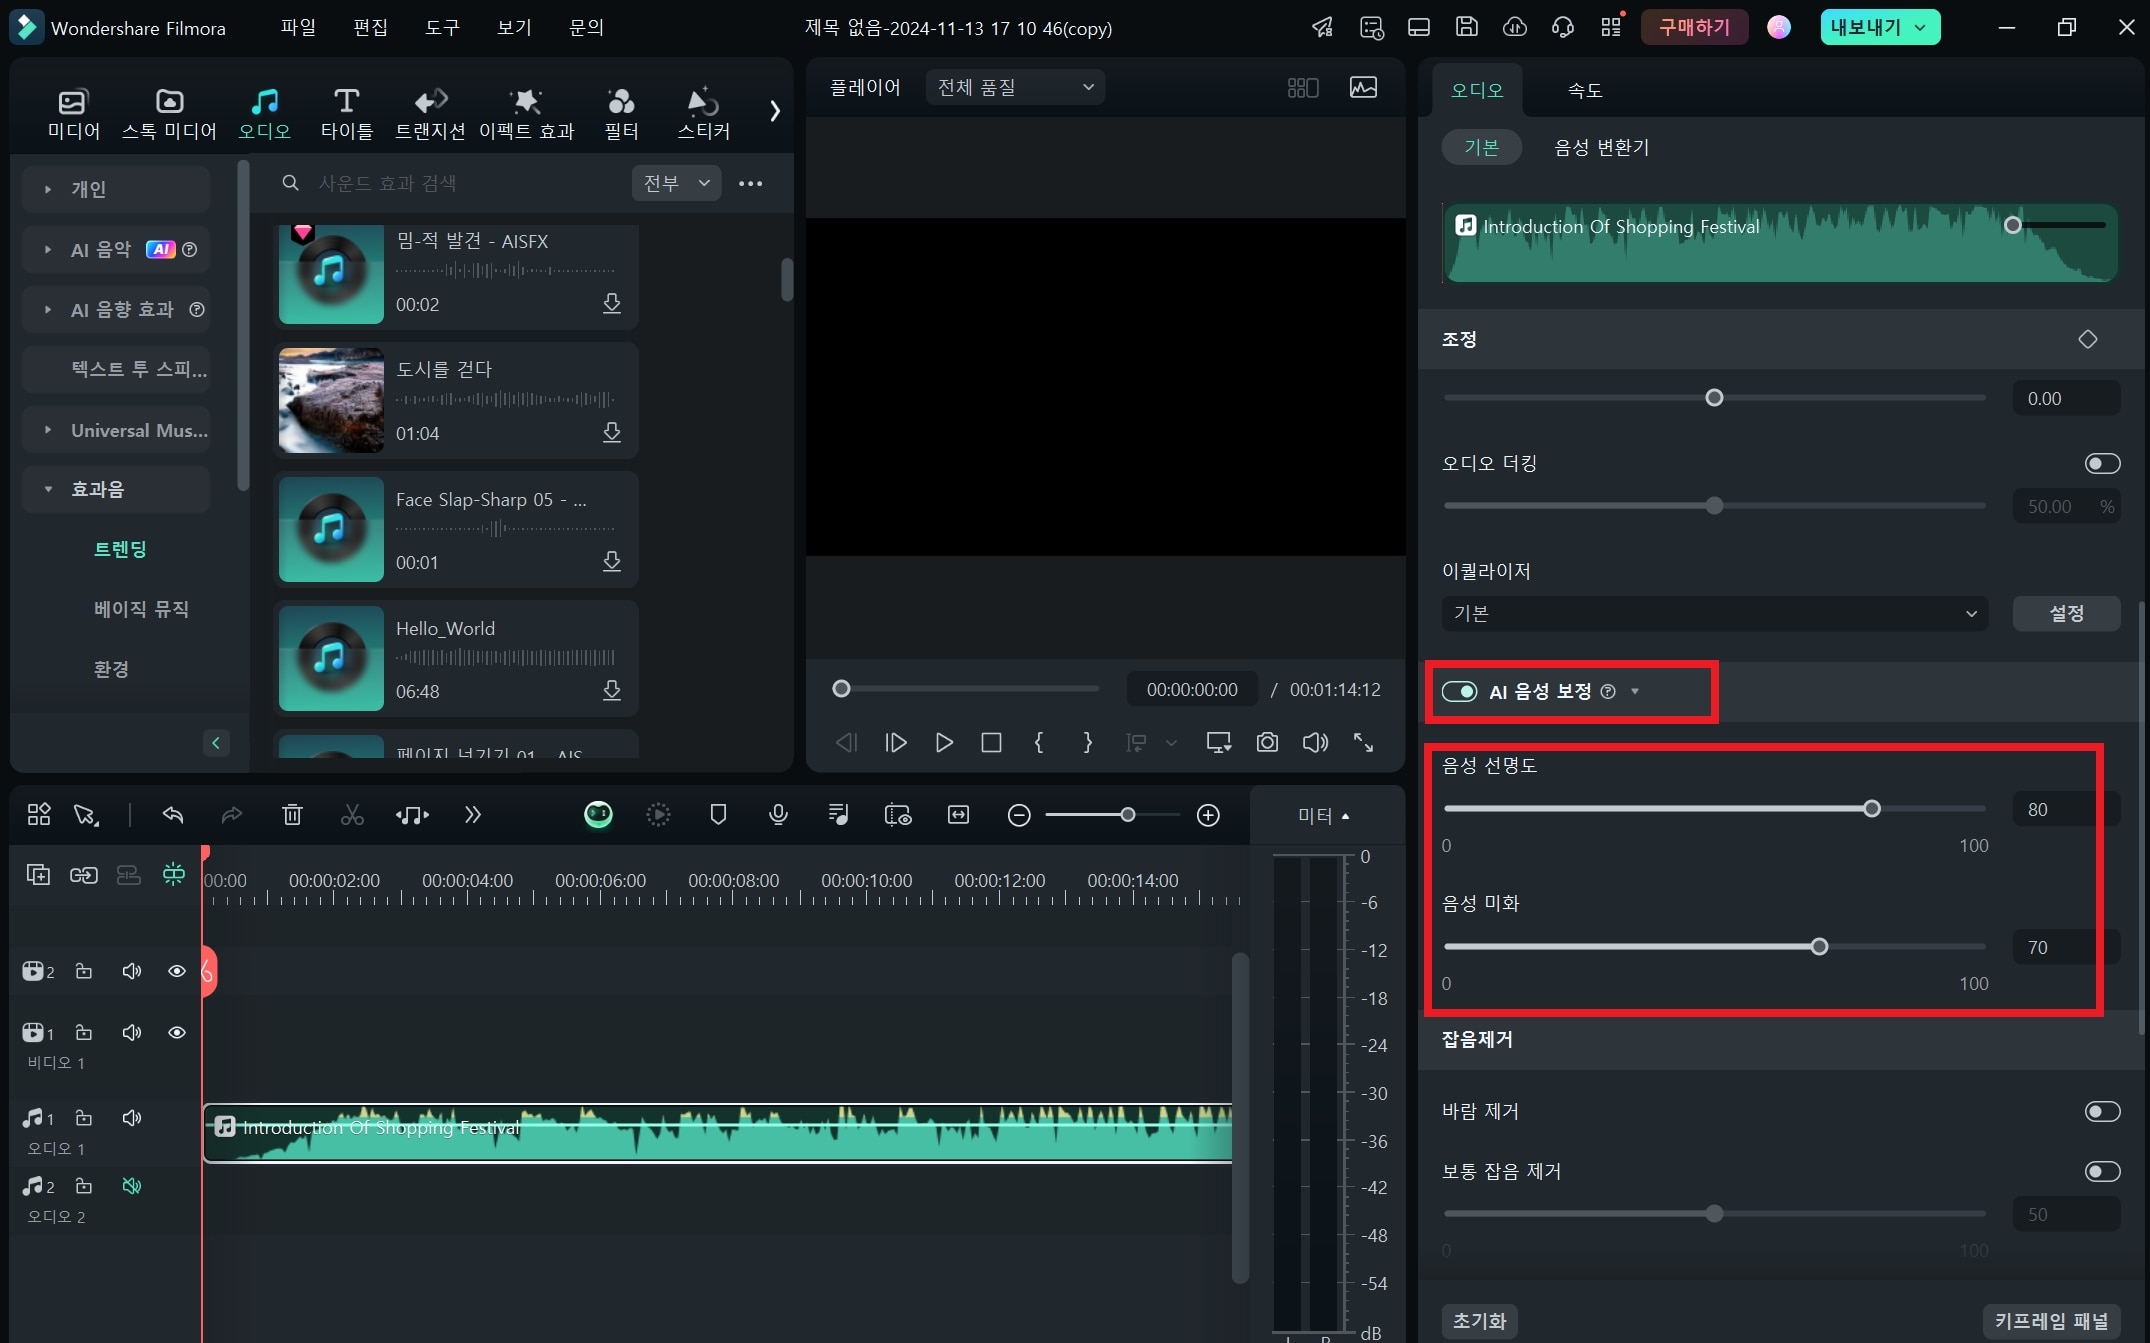
Task: Click 설정 (Settings) button for equalizer
Action: tap(2068, 613)
